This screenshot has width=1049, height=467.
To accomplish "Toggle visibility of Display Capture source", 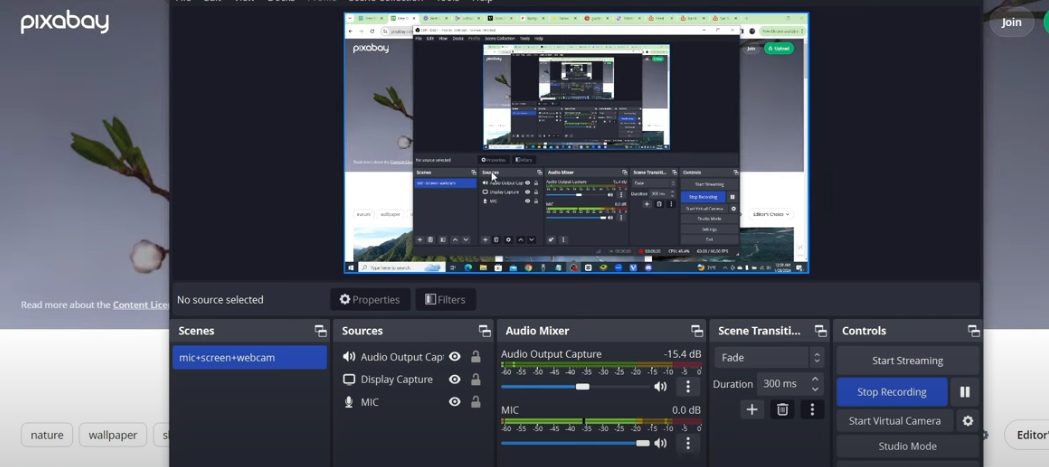I will coord(455,379).
